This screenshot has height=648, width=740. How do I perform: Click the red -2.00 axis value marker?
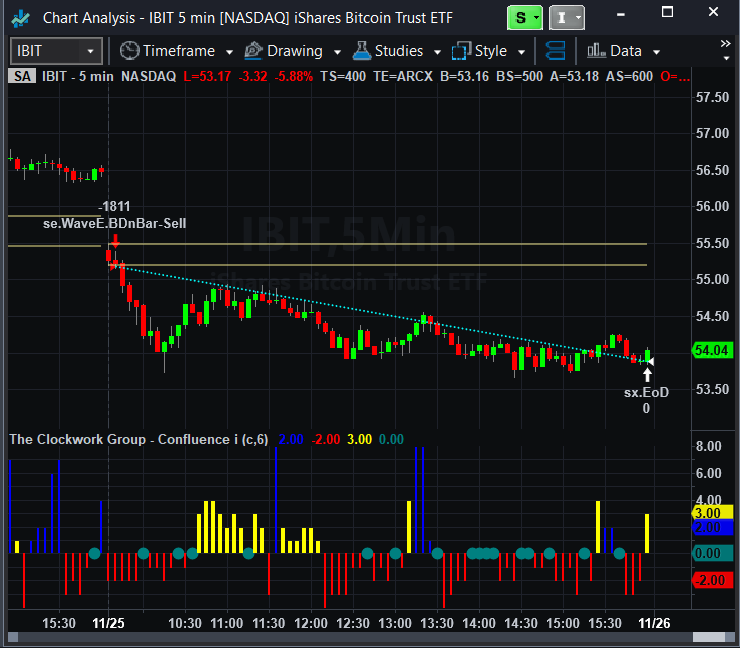click(x=712, y=580)
